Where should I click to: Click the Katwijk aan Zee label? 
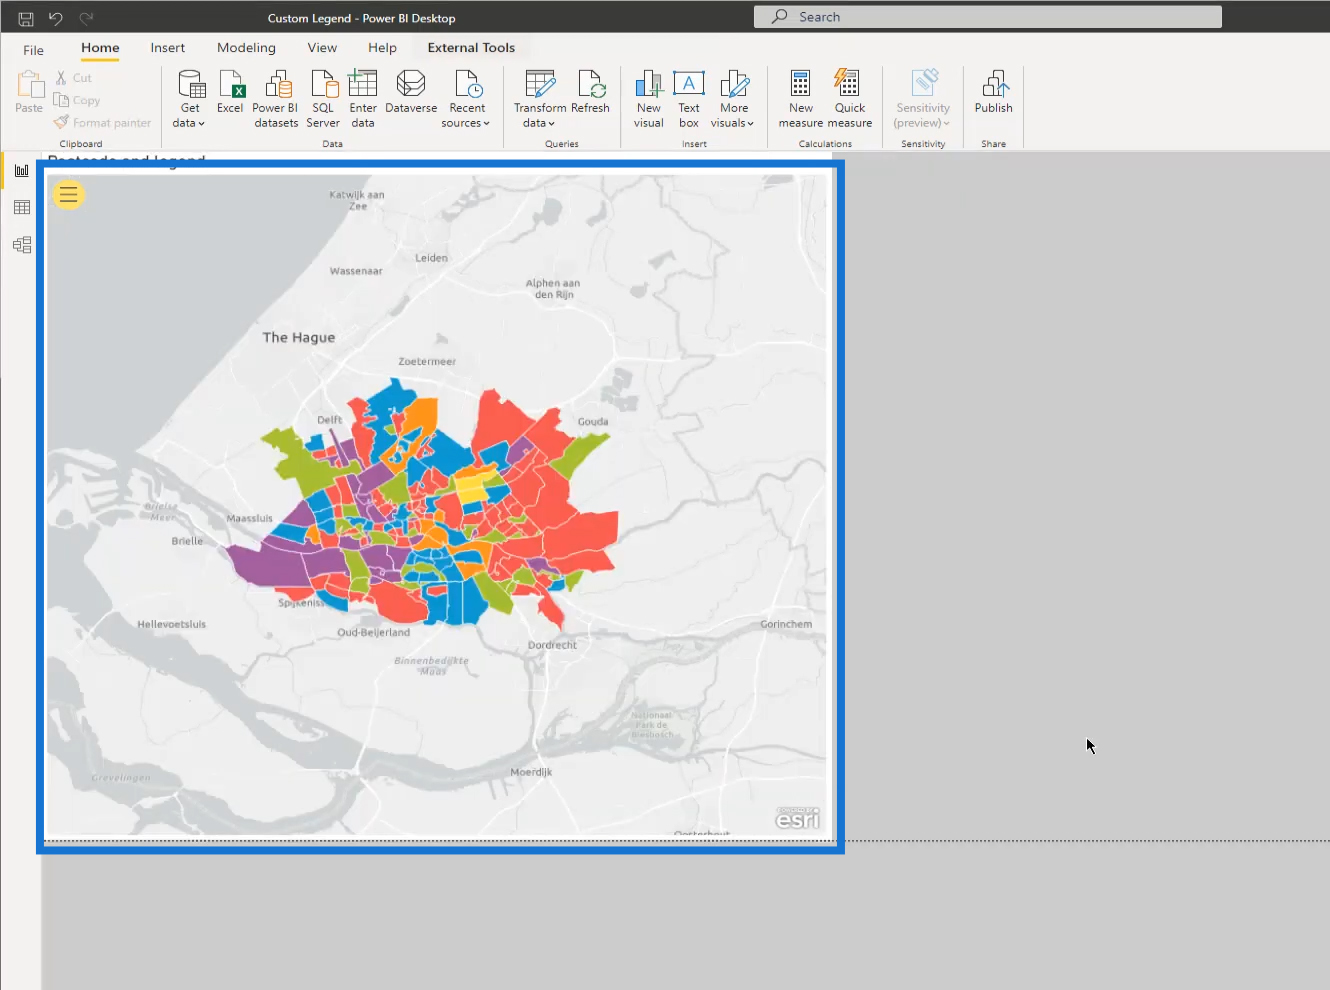(357, 200)
